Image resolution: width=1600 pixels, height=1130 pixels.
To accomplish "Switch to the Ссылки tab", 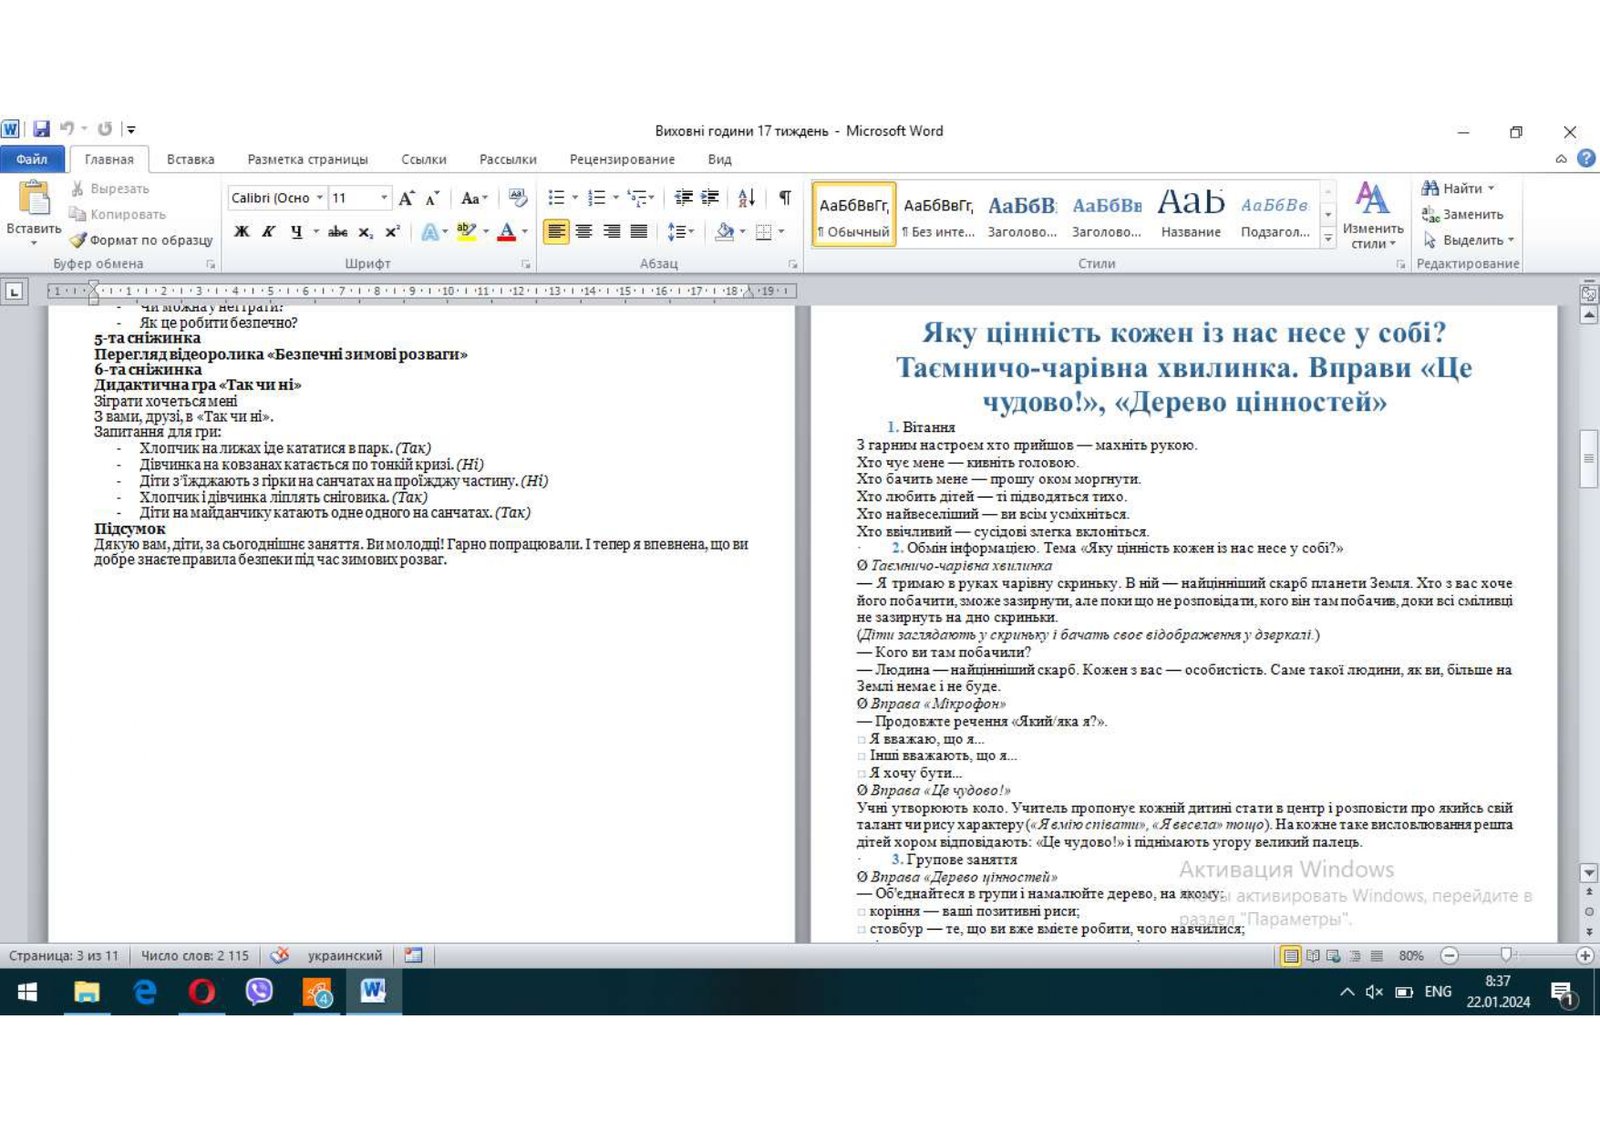I will tap(424, 159).
